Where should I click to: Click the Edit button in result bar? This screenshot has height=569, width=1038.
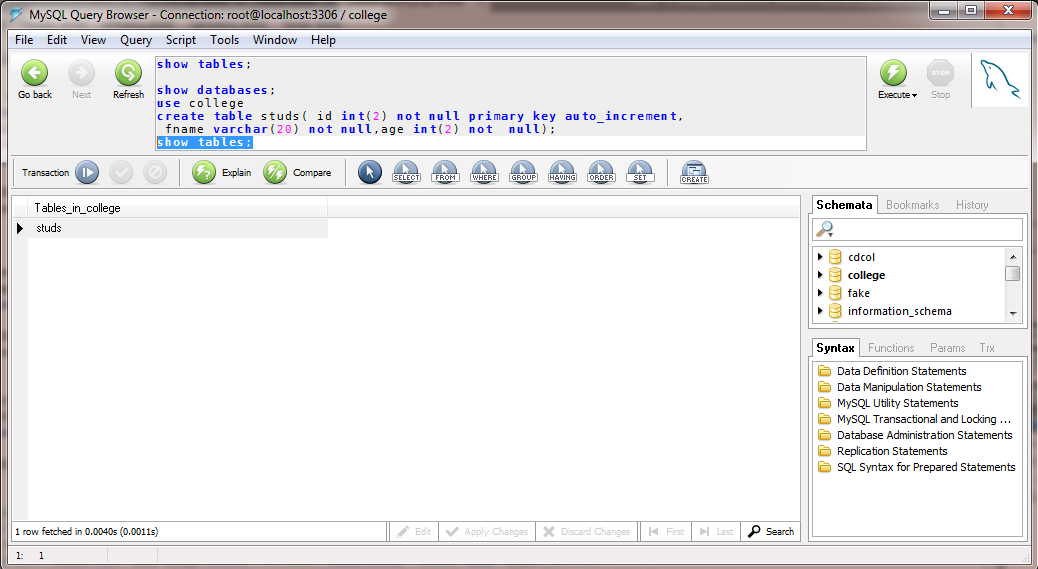click(x=413, y=531)
